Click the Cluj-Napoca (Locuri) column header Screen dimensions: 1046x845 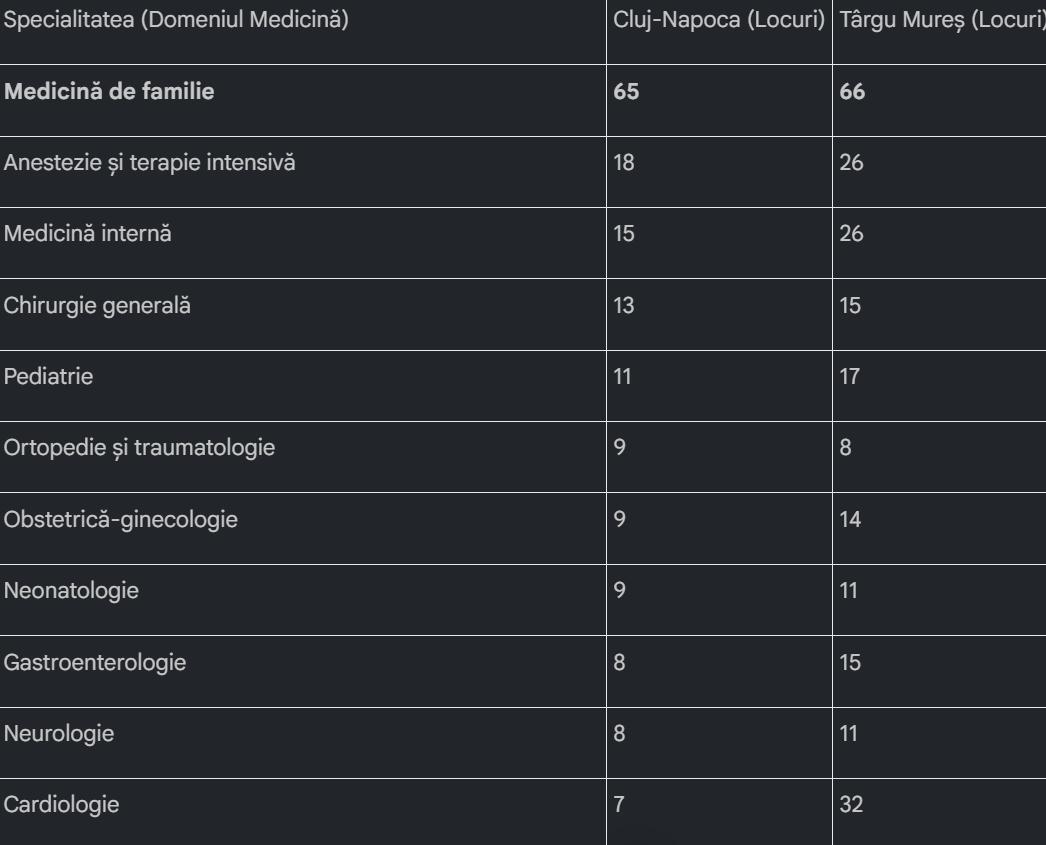tap(720, 22)
